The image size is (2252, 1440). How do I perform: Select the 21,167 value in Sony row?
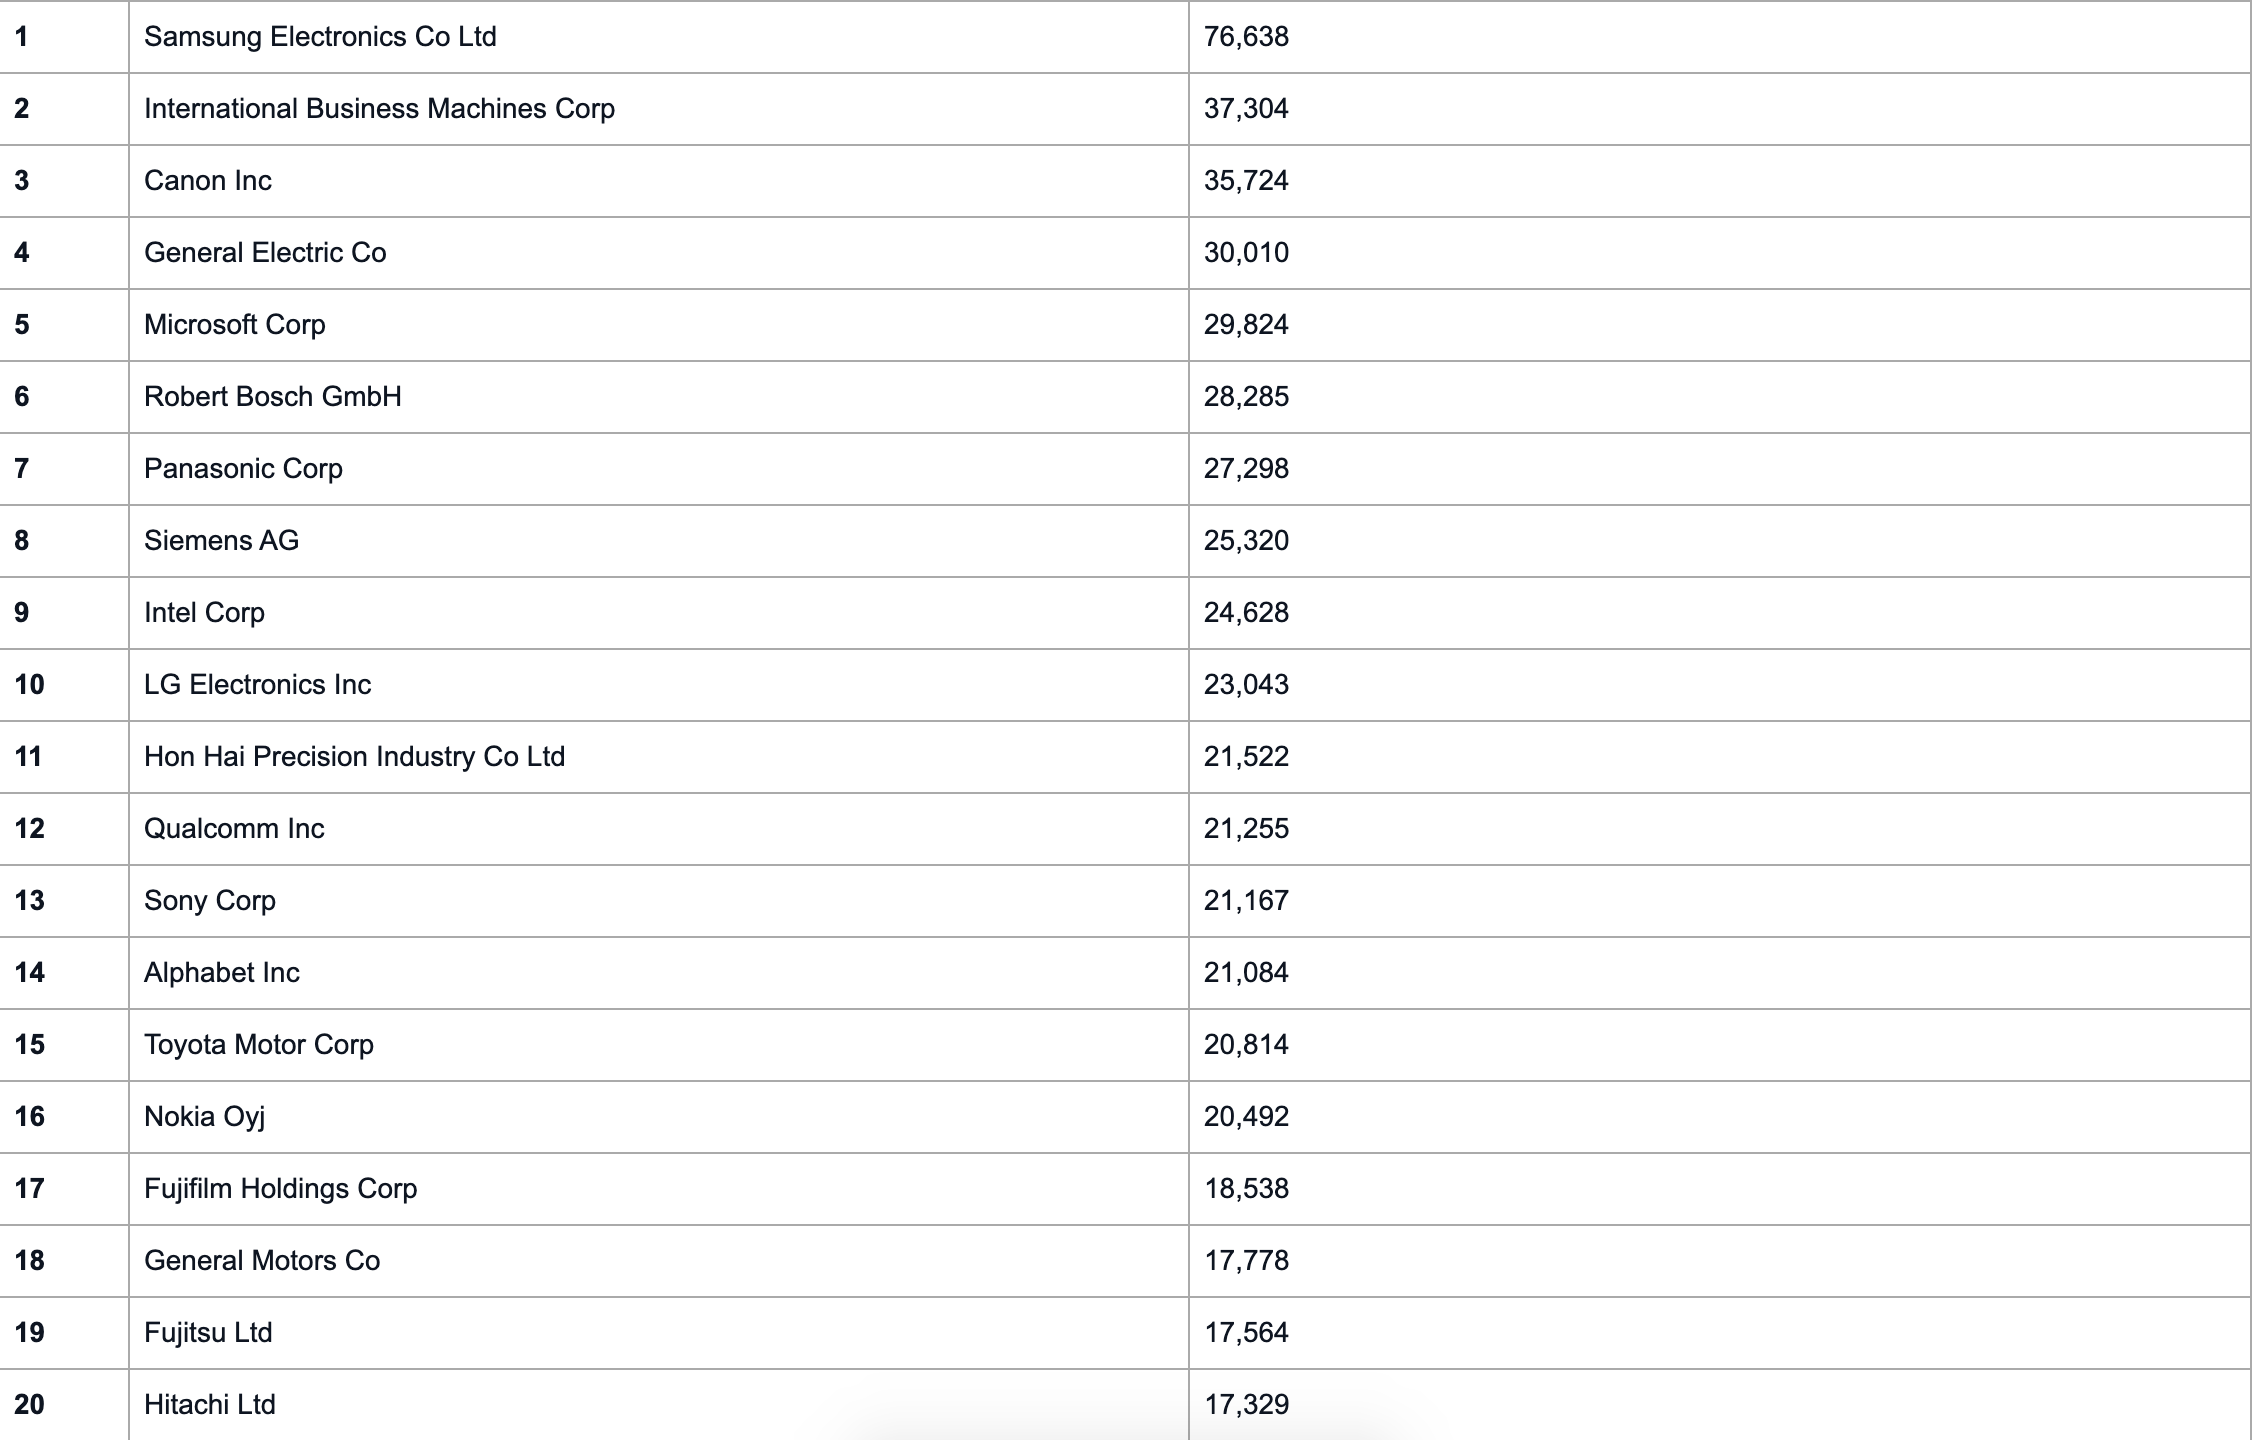pos(1246,901)
